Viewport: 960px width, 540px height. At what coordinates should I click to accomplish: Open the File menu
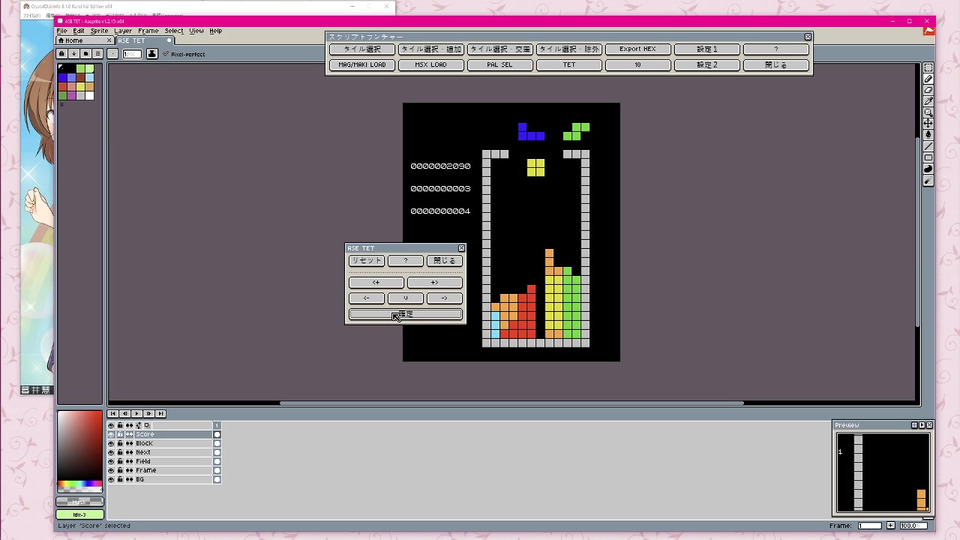(62, 31)
